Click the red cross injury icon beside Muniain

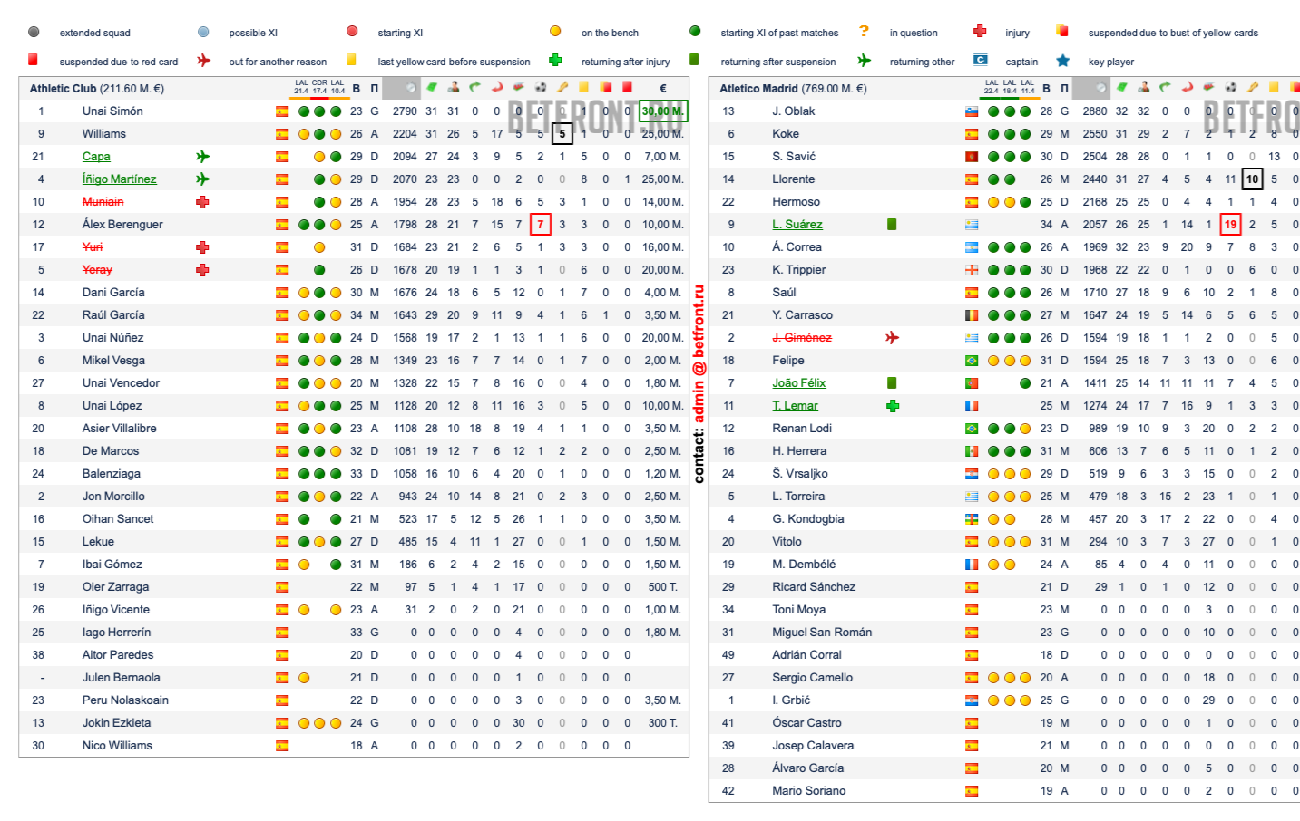tap(203, 202)
